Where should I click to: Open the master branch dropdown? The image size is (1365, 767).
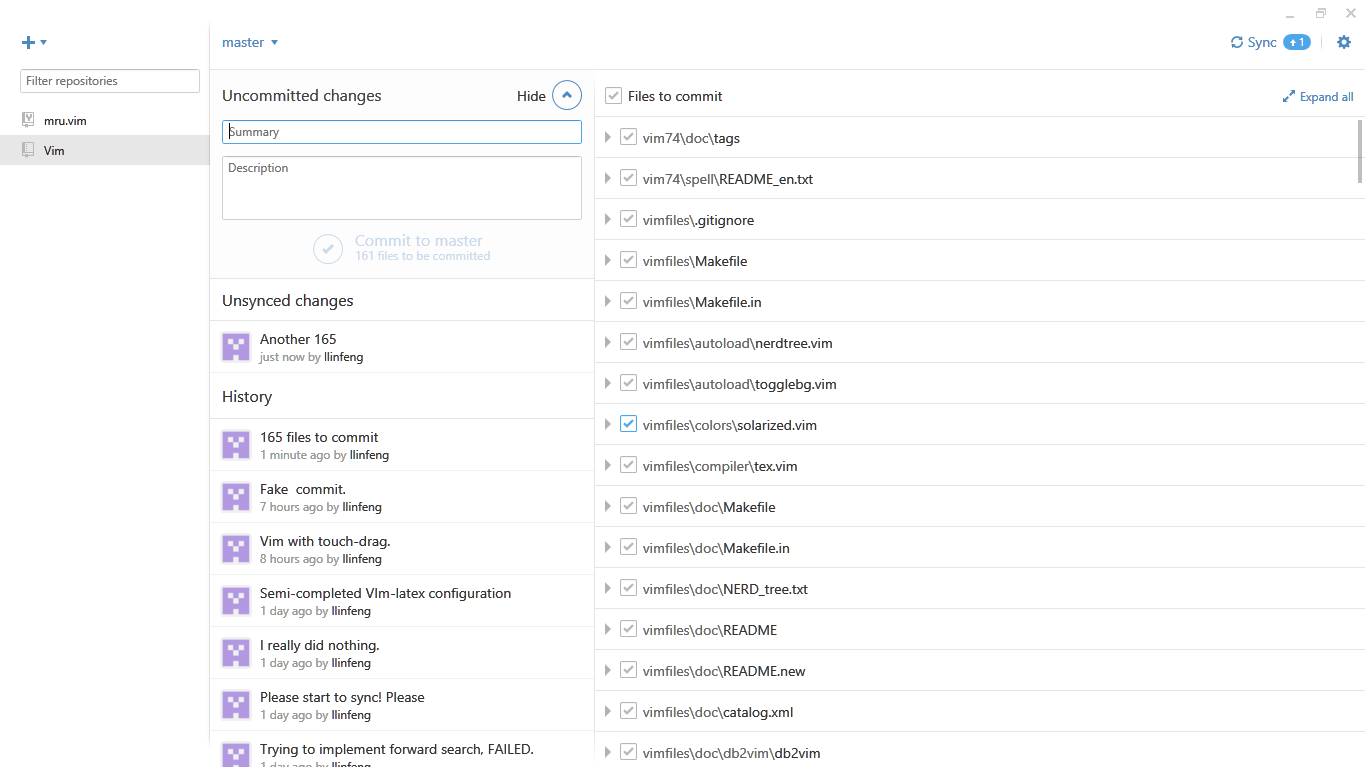pyautogui.click(x=248, y=42)
